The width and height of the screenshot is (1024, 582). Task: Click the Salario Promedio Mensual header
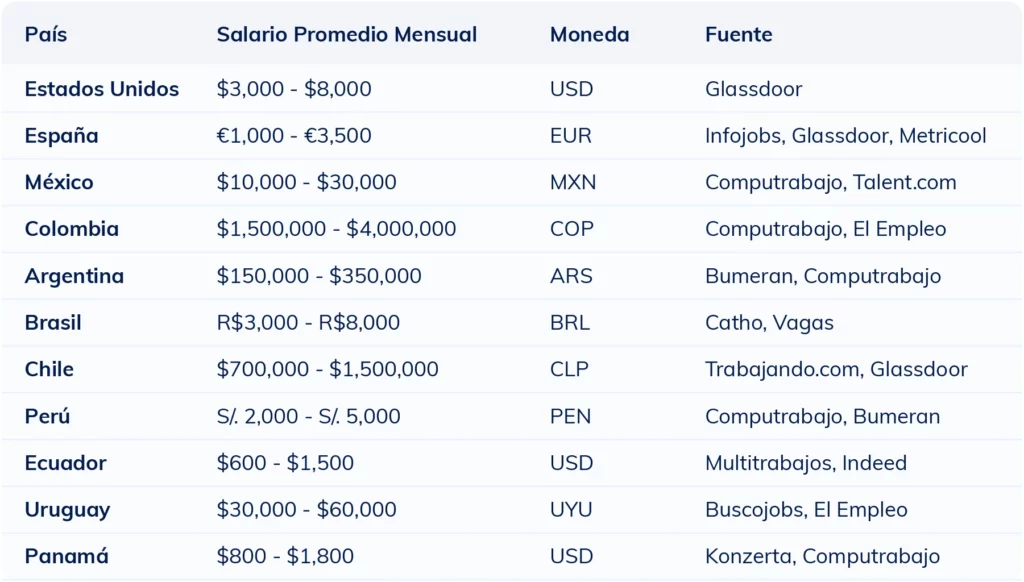[x=346, y=35]
